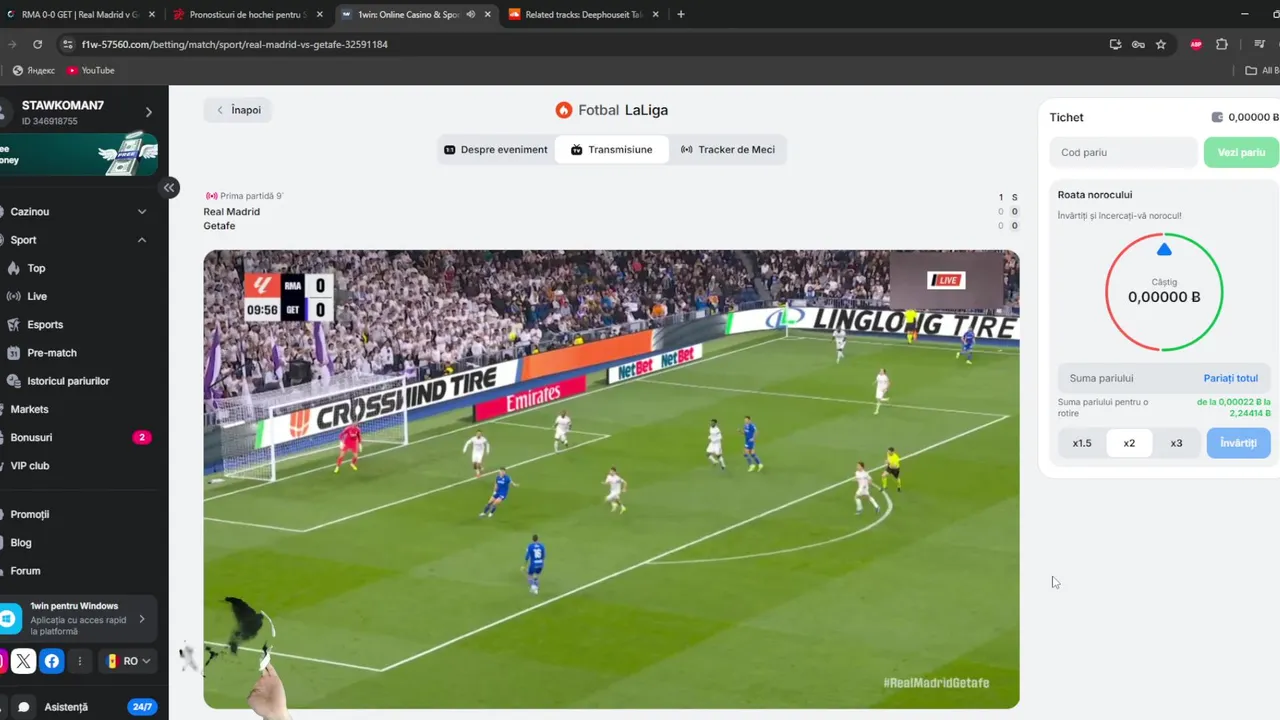Open the X (Twitter) social link

tap(24, 661)
